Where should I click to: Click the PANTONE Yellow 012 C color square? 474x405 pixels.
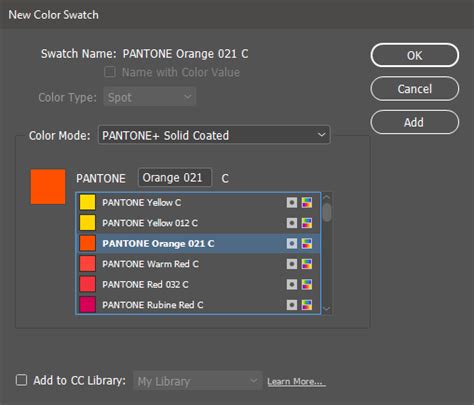click(x=88, y=223)
